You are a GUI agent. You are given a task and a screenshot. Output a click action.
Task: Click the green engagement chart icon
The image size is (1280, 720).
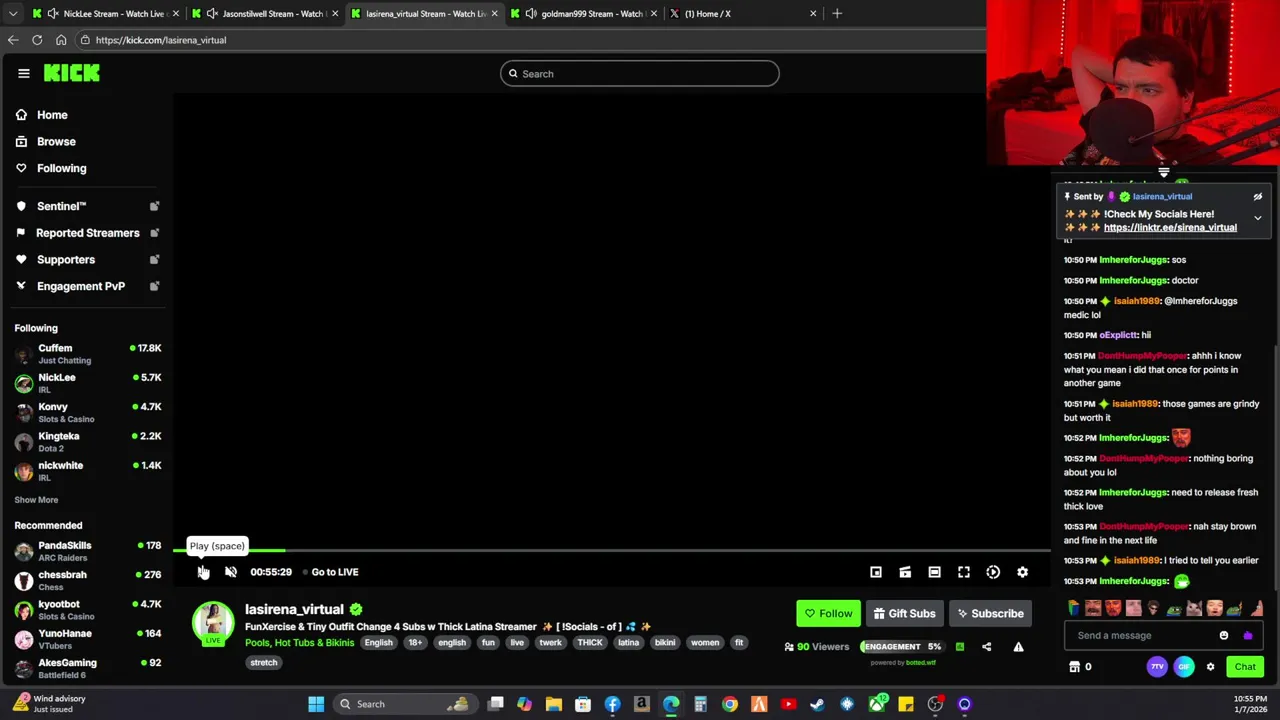click(x=960, y=647)
